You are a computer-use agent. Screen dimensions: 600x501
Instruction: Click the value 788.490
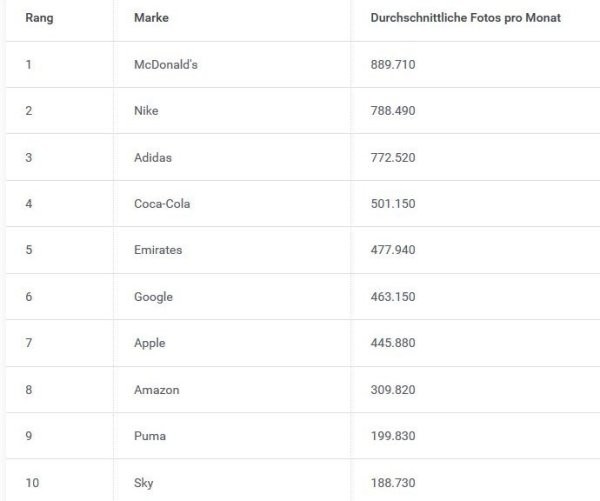click(x=393, y=111)
